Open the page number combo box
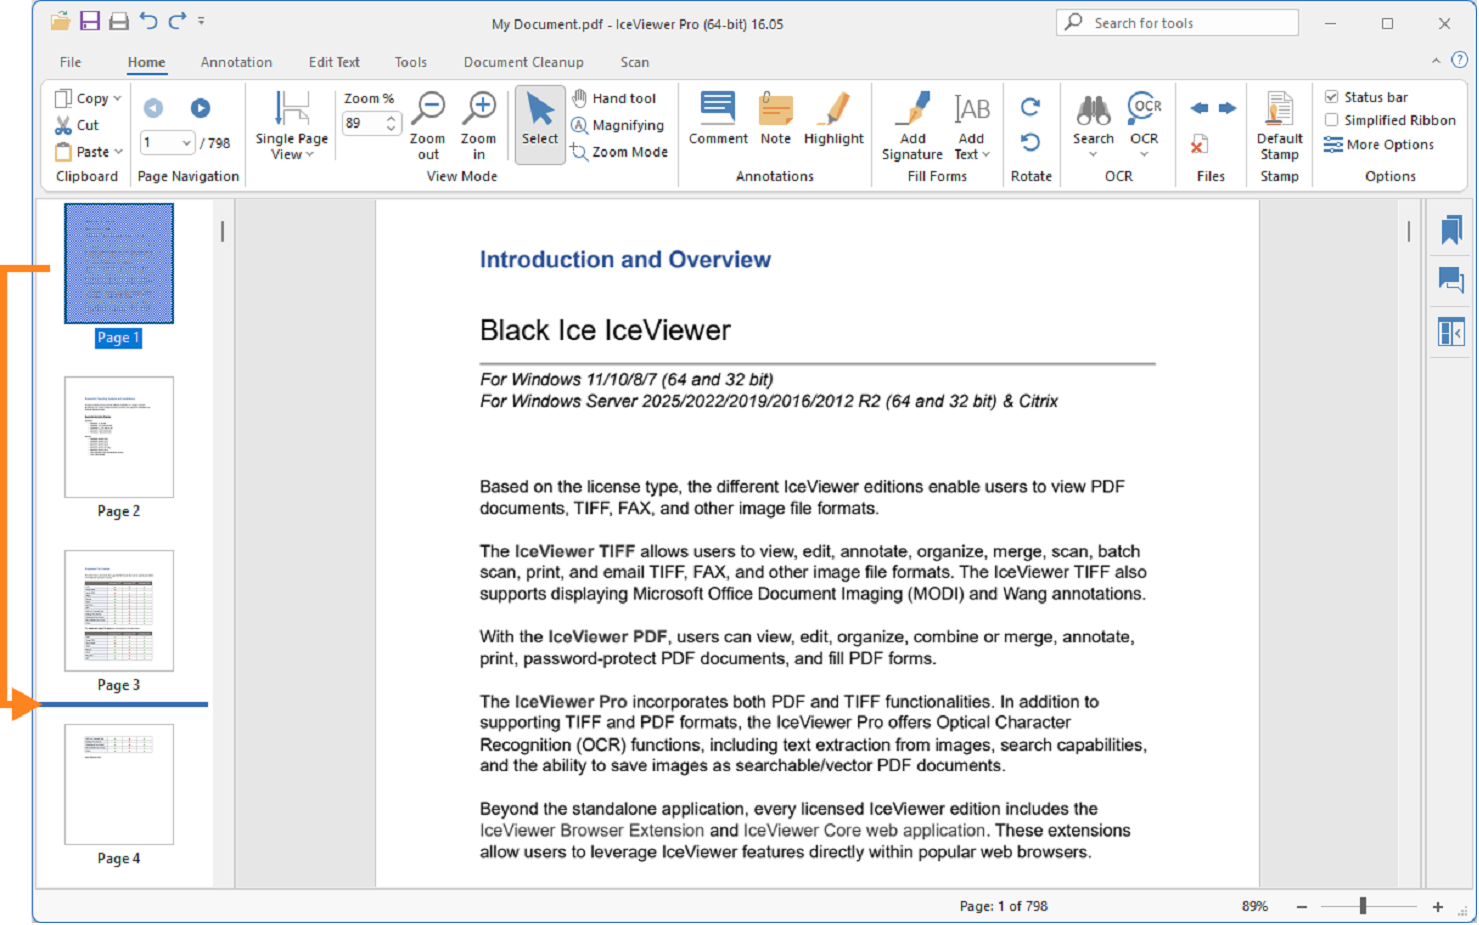 (x=167, y=143)
